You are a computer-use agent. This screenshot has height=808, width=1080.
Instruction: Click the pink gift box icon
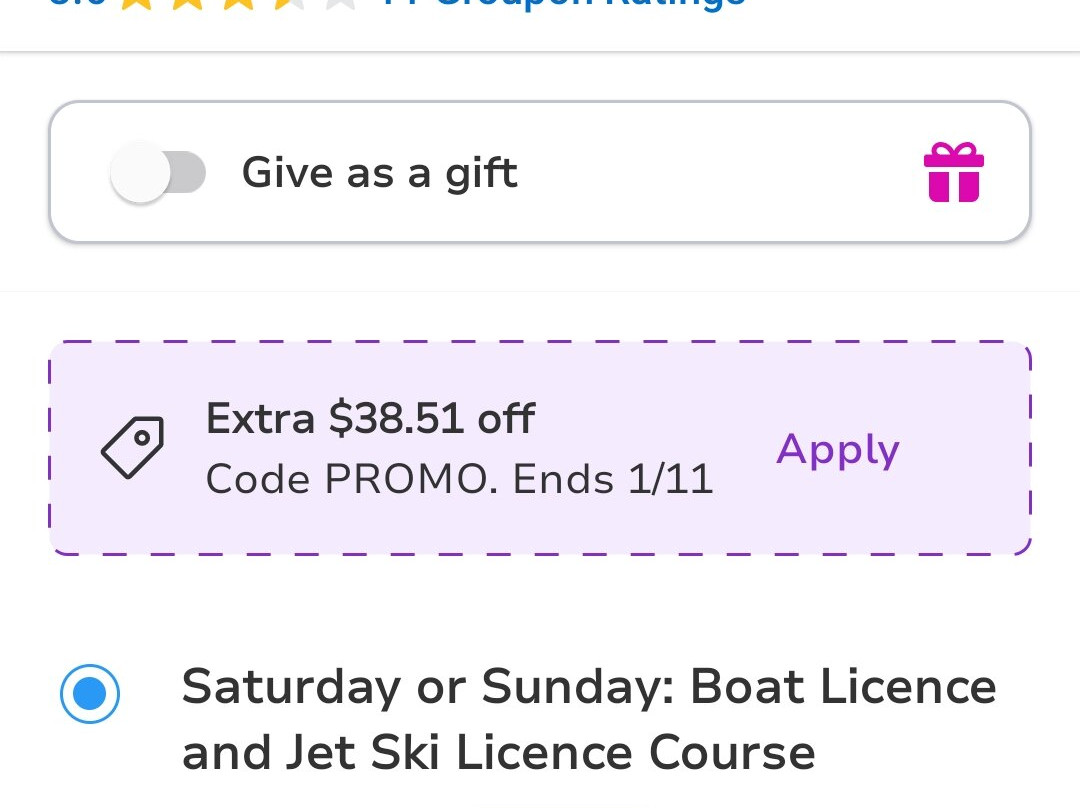[x=953, y=172]
